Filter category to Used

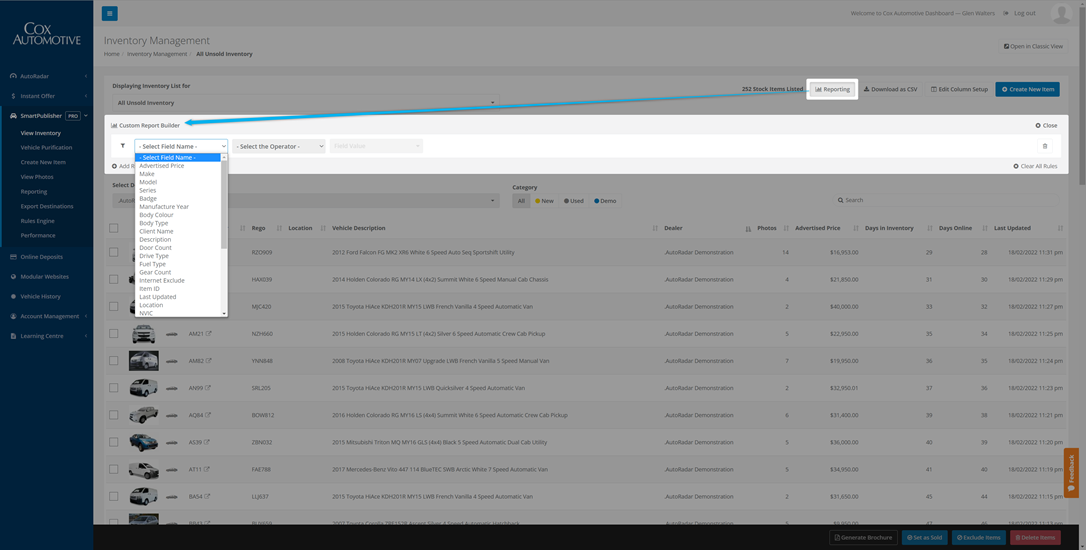pyautogui.click(x=573, y=201)
